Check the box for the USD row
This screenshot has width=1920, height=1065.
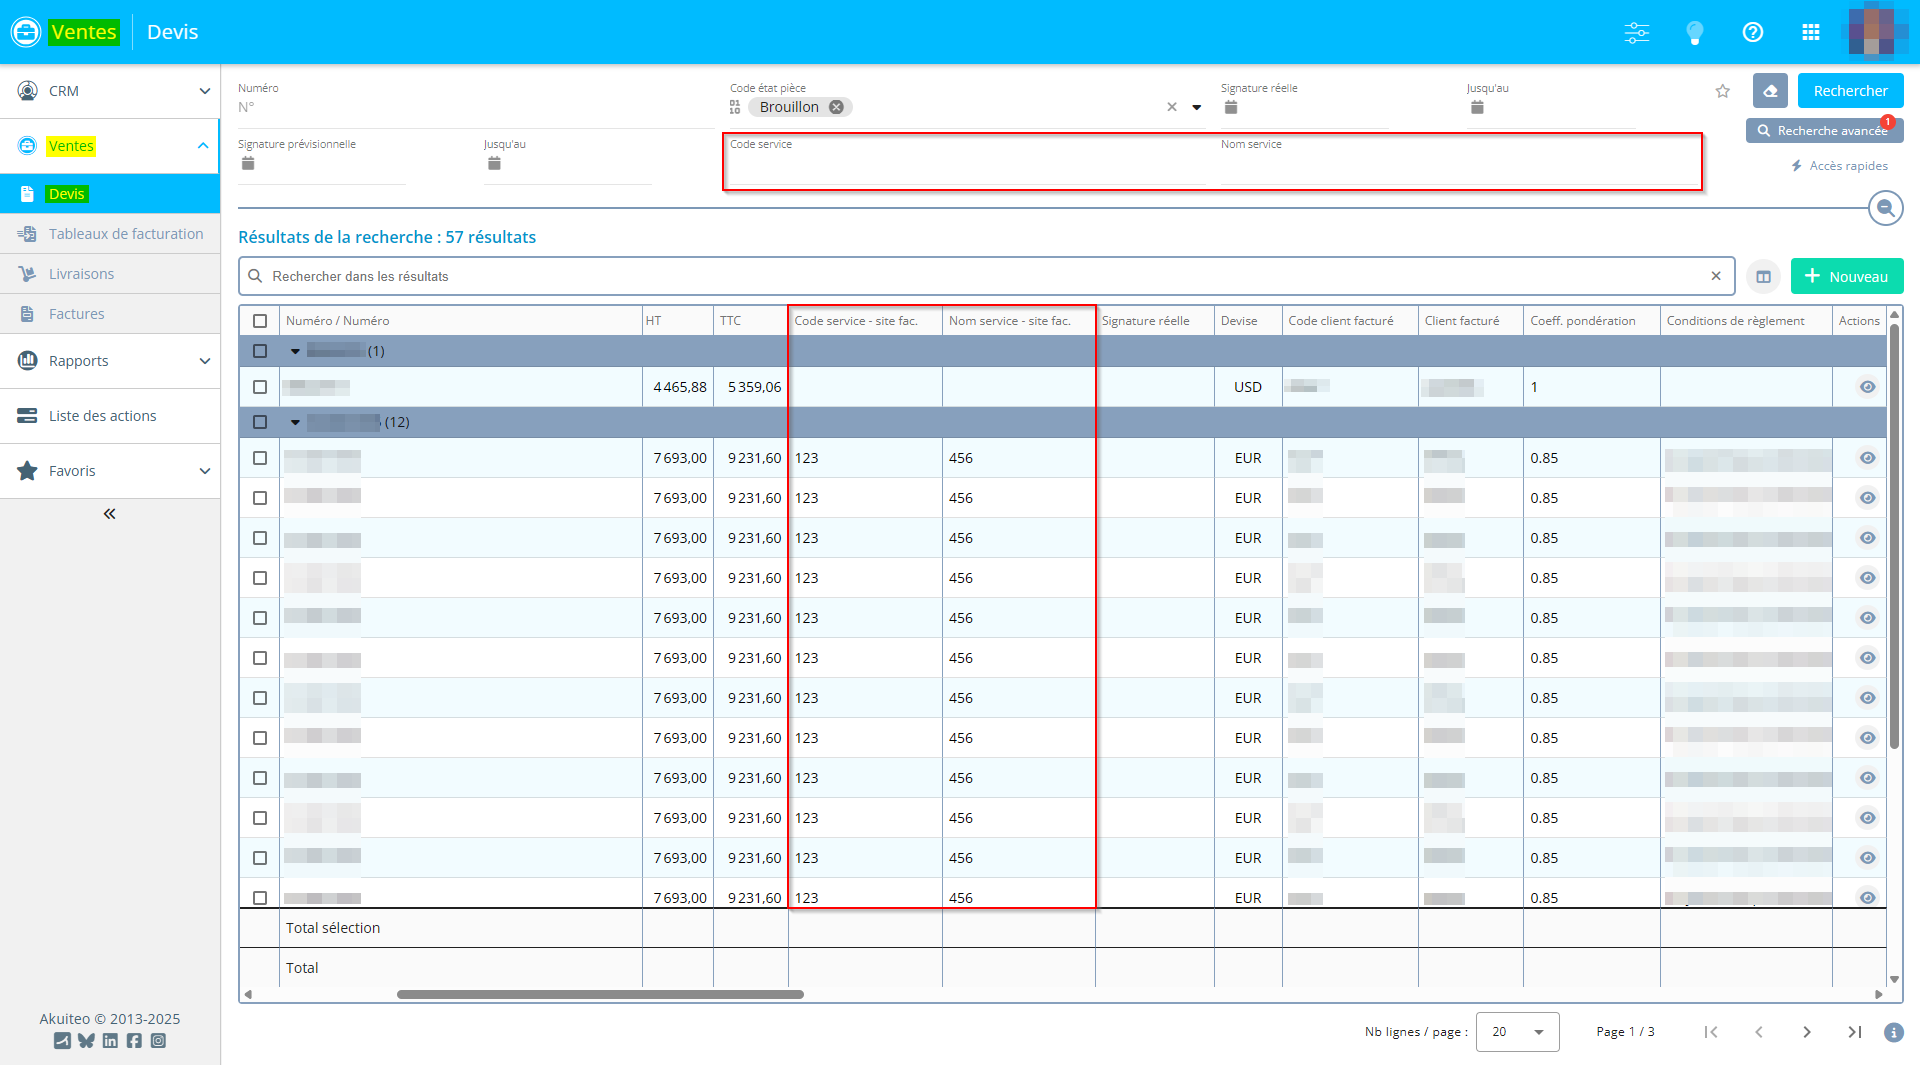pos(260,387)
